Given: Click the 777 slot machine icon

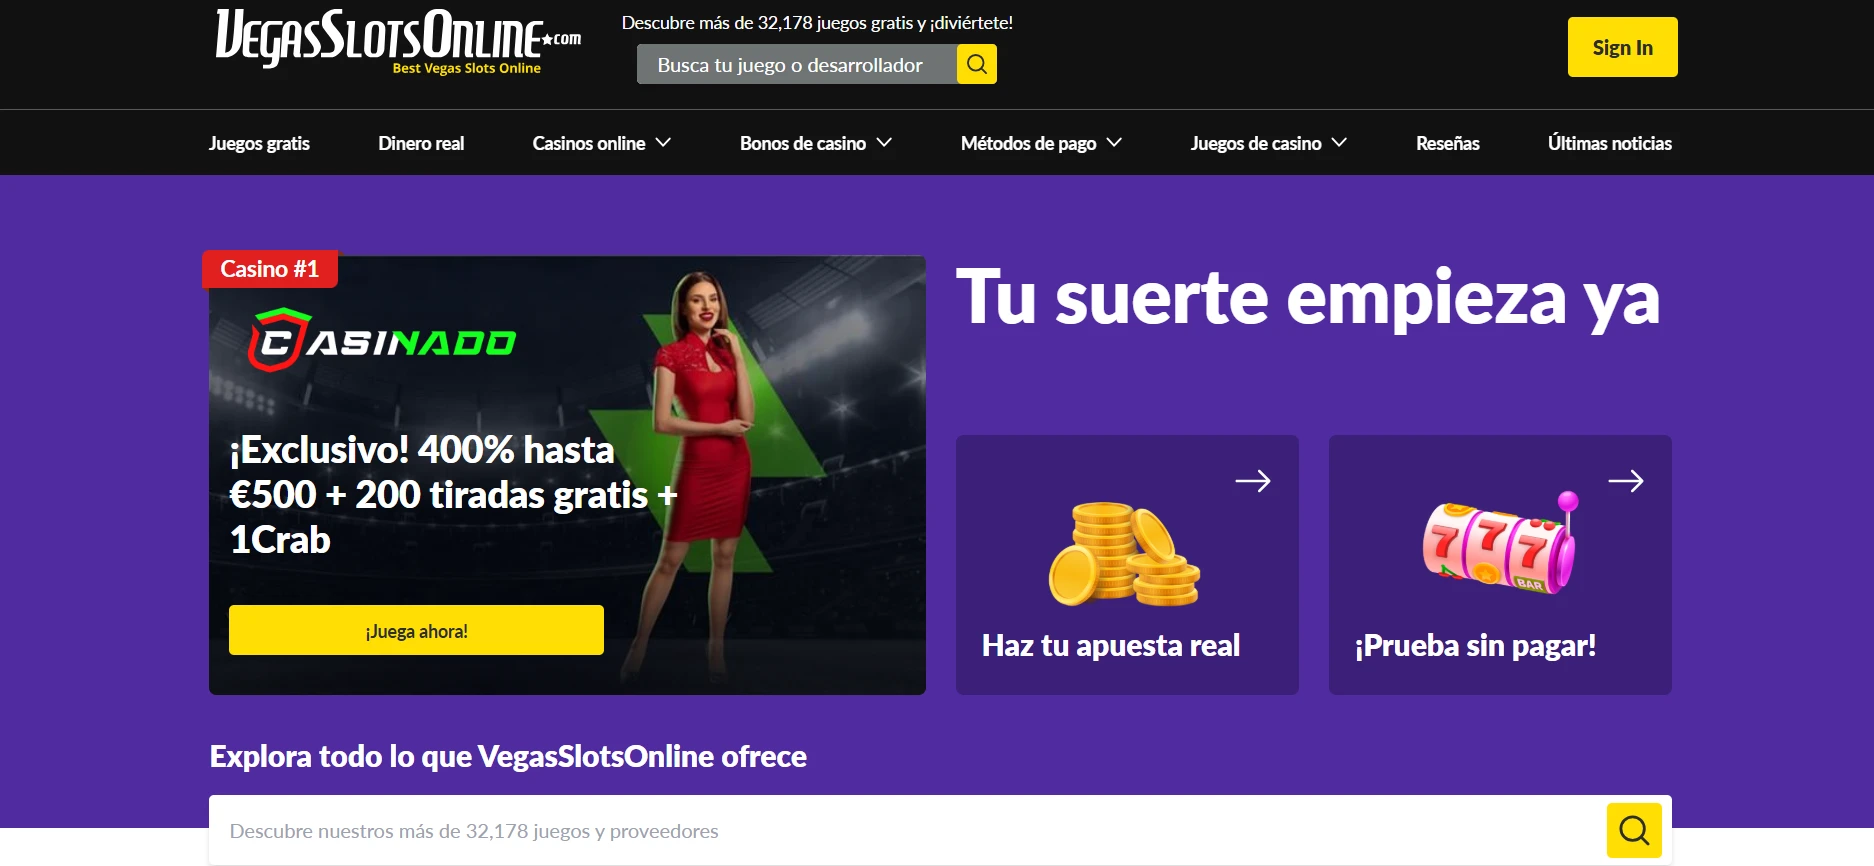Looking at the screenshot, I should click(1500, 543).
